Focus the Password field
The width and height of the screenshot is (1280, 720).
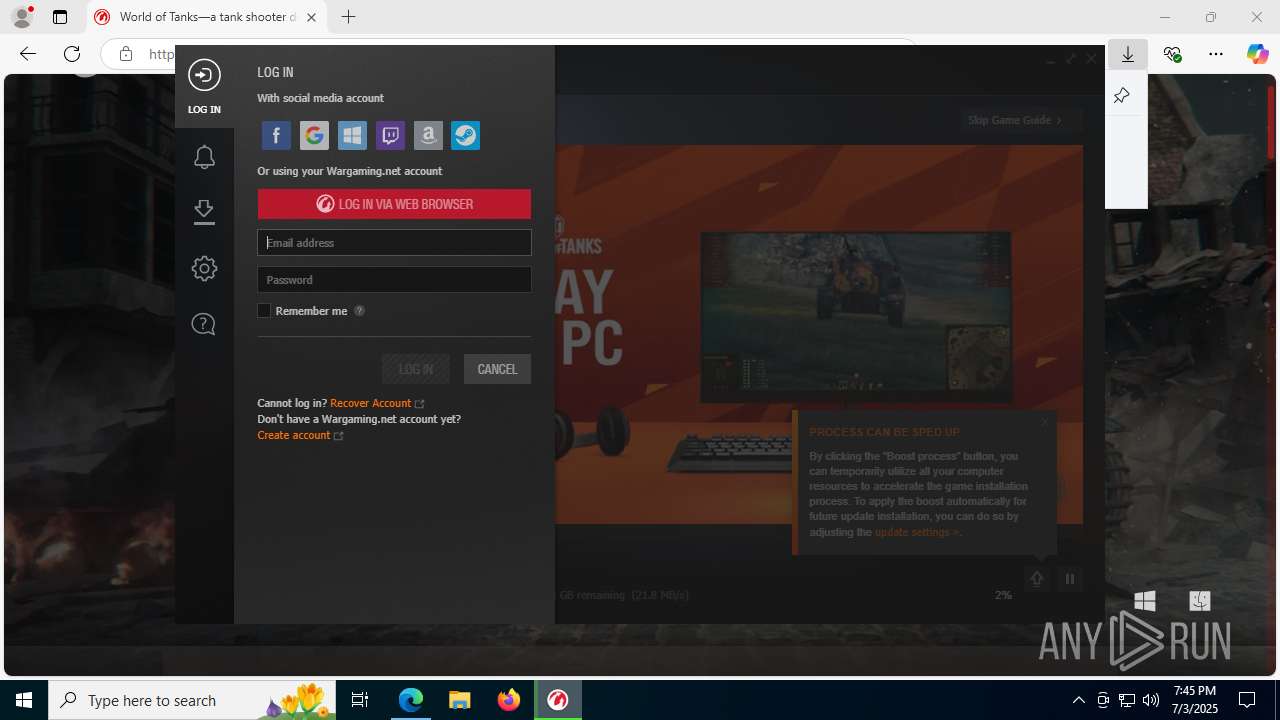pos(394,280)
